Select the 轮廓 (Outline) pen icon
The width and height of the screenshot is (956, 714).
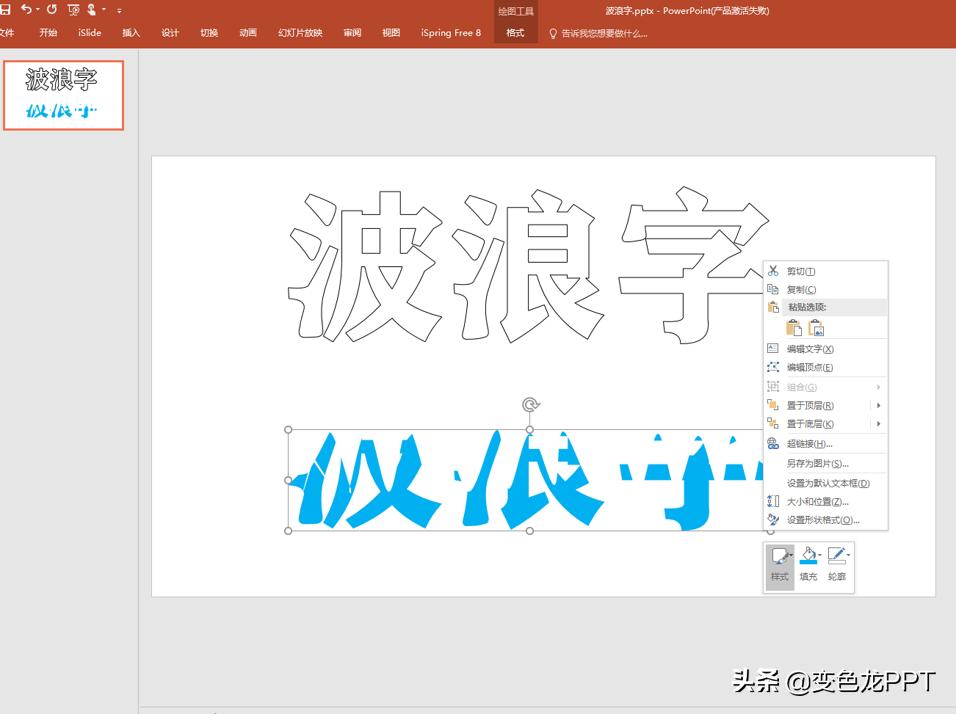(x=835, y=553)
